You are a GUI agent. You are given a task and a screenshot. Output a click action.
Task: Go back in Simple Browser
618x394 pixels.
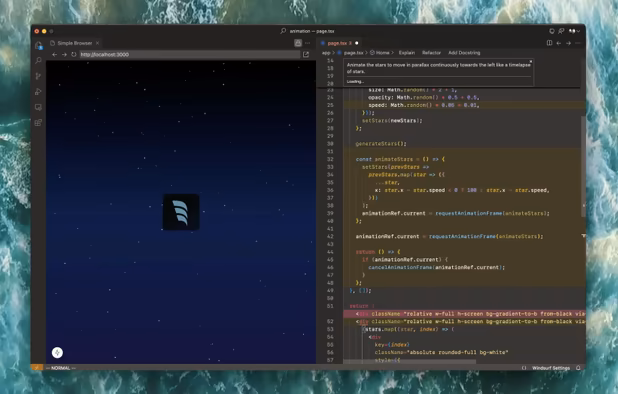click(54, 54)
